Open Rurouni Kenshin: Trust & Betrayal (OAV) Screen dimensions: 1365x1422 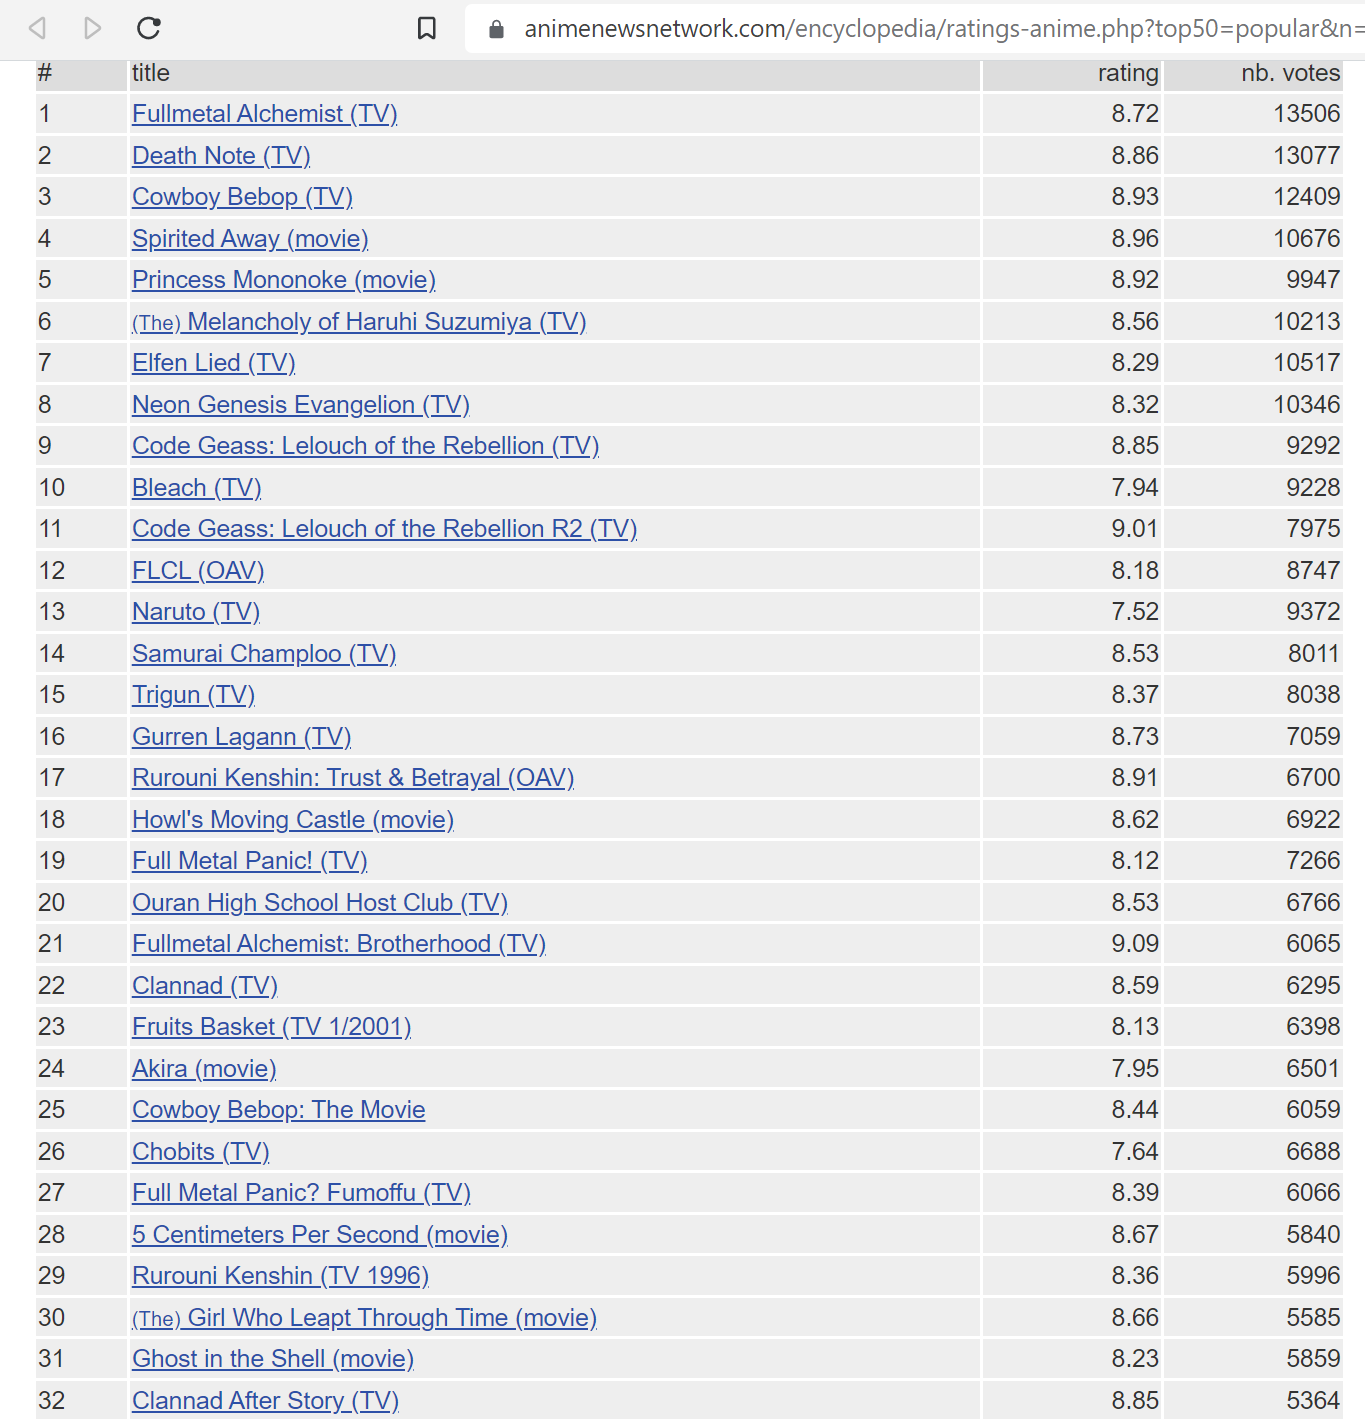(x=353, y=778)
